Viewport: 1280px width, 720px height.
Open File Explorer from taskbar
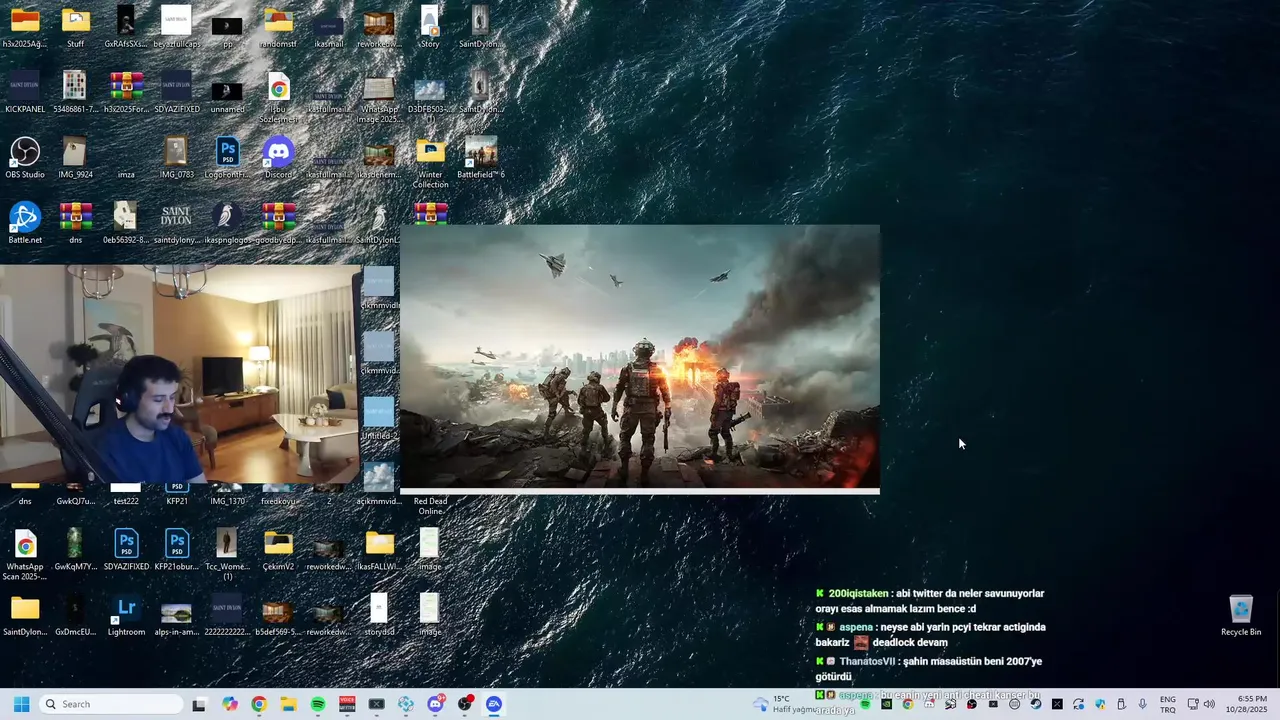point(288,704)
